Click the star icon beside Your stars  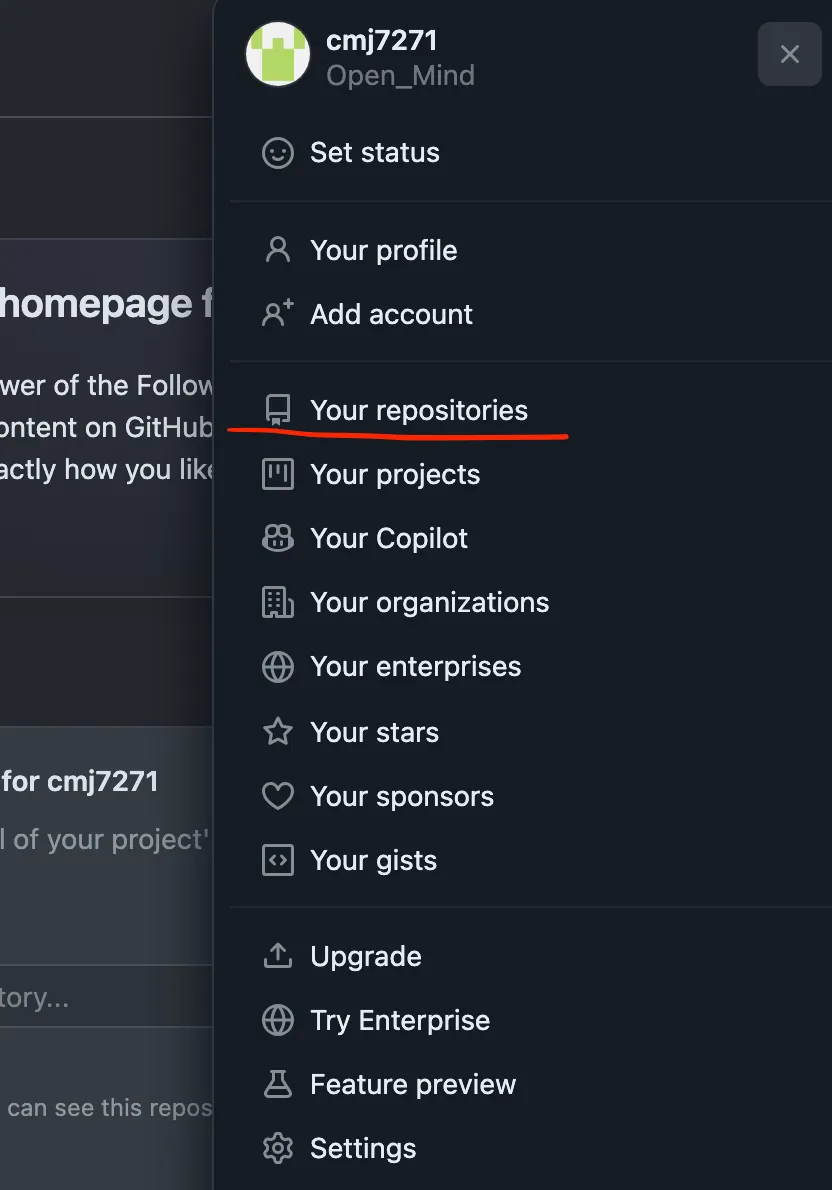[x=277, y=732]
